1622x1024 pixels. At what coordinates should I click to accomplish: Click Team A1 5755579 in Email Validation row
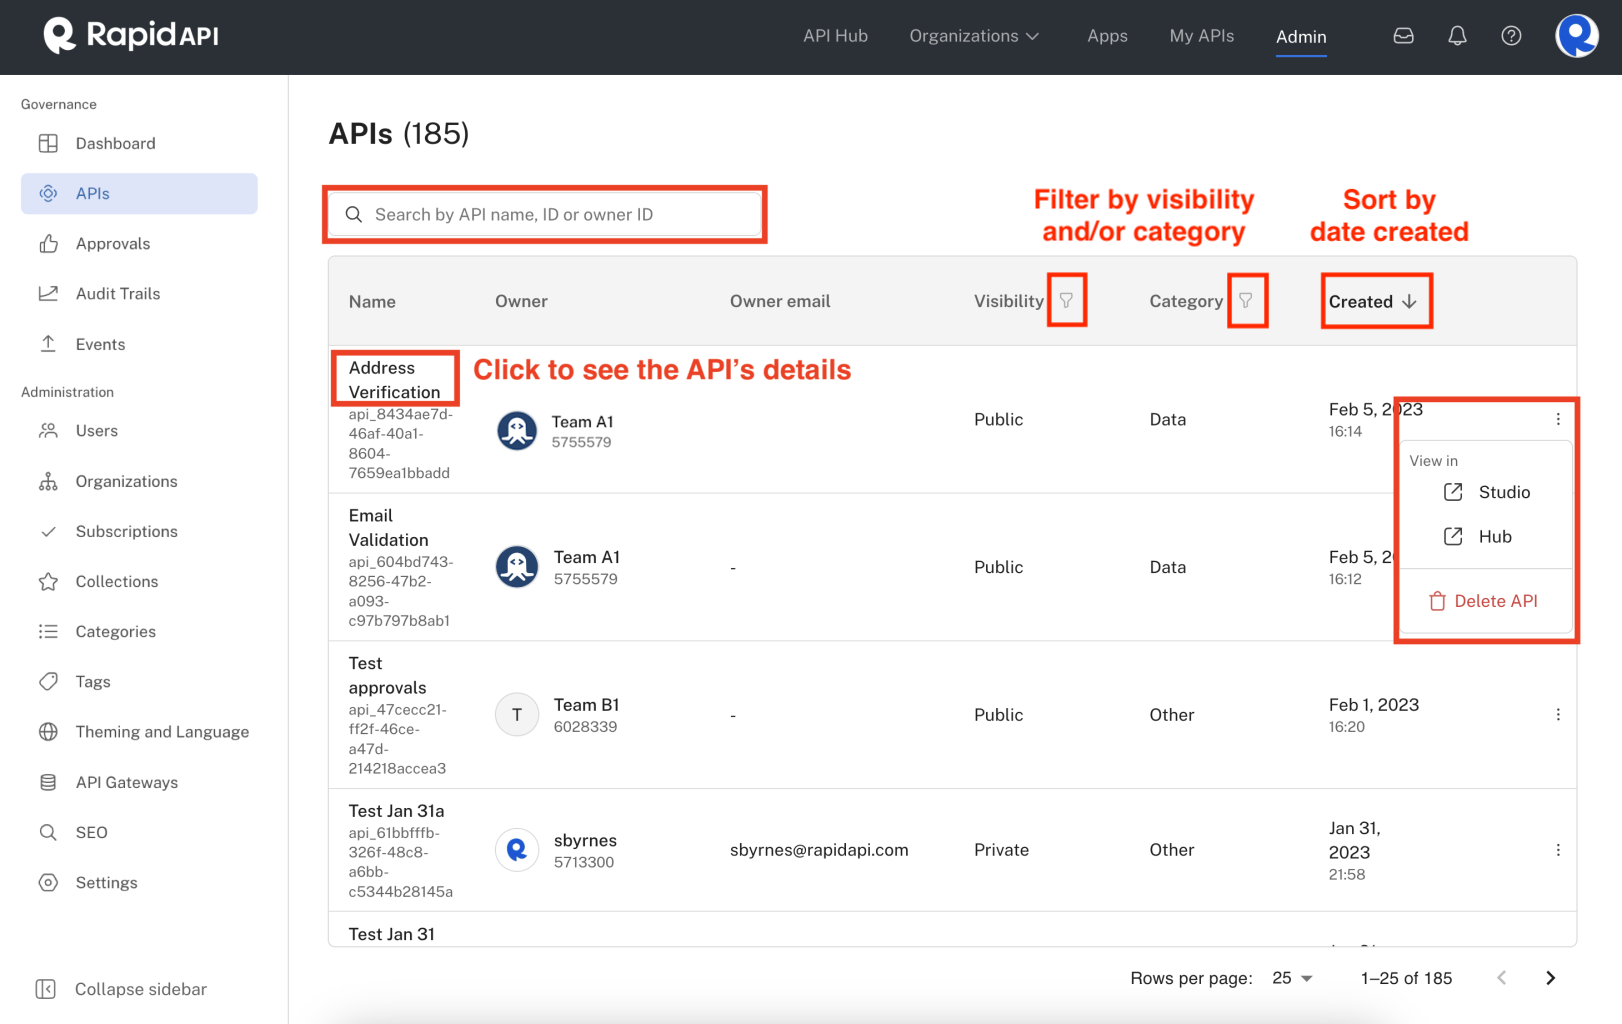click(x=587, y=567)
